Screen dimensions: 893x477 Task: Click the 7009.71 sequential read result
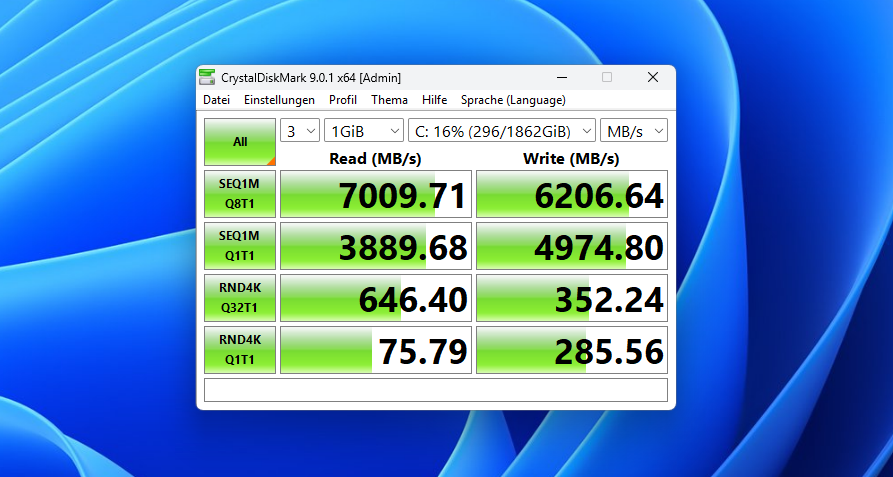[375, 194]
